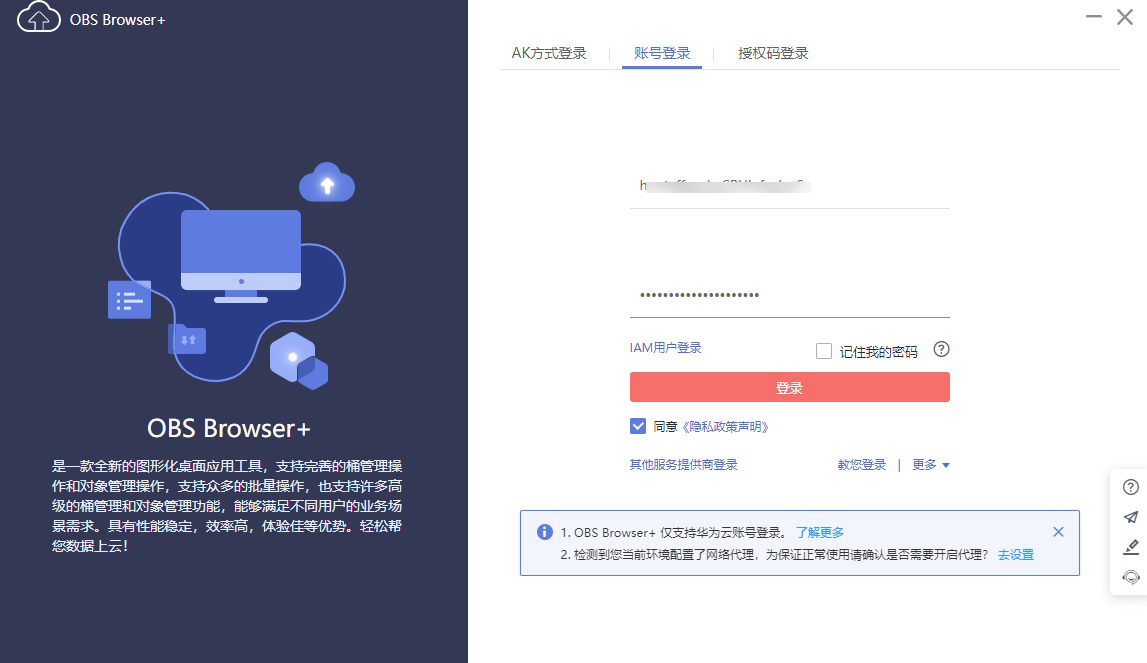
Task: Switch to the 授权码登录 tab
Action: [773, 53]
